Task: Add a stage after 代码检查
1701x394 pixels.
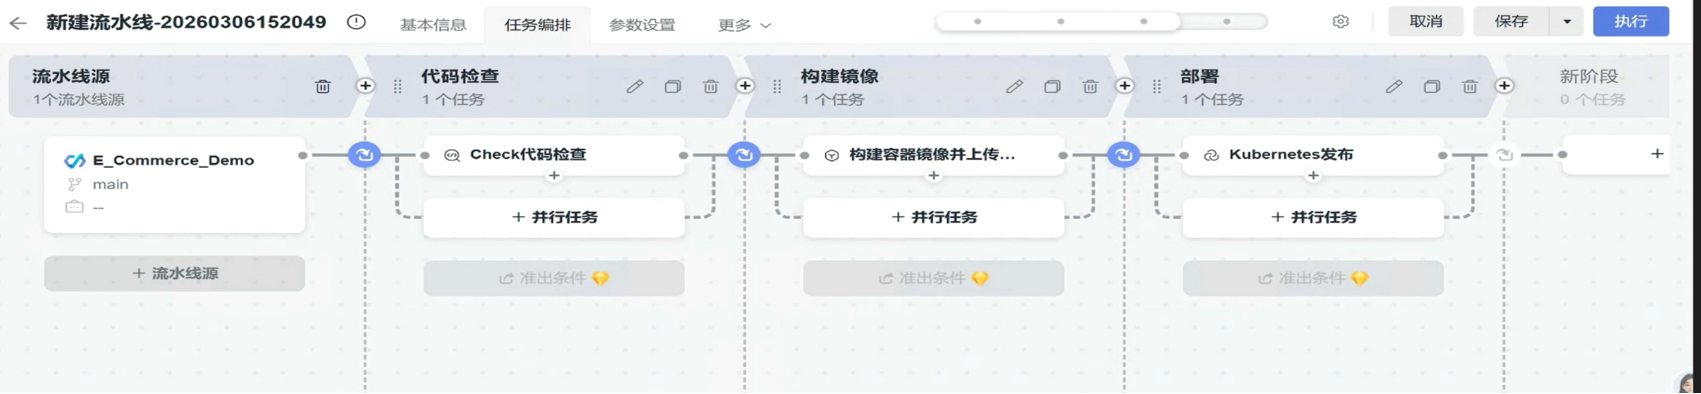Action: [x=745, y=86]
